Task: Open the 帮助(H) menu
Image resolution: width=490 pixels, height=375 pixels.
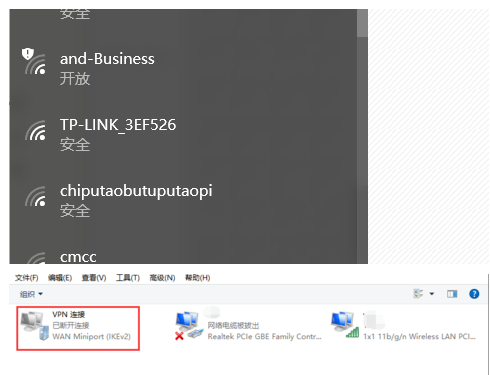Action: (198, 278)
